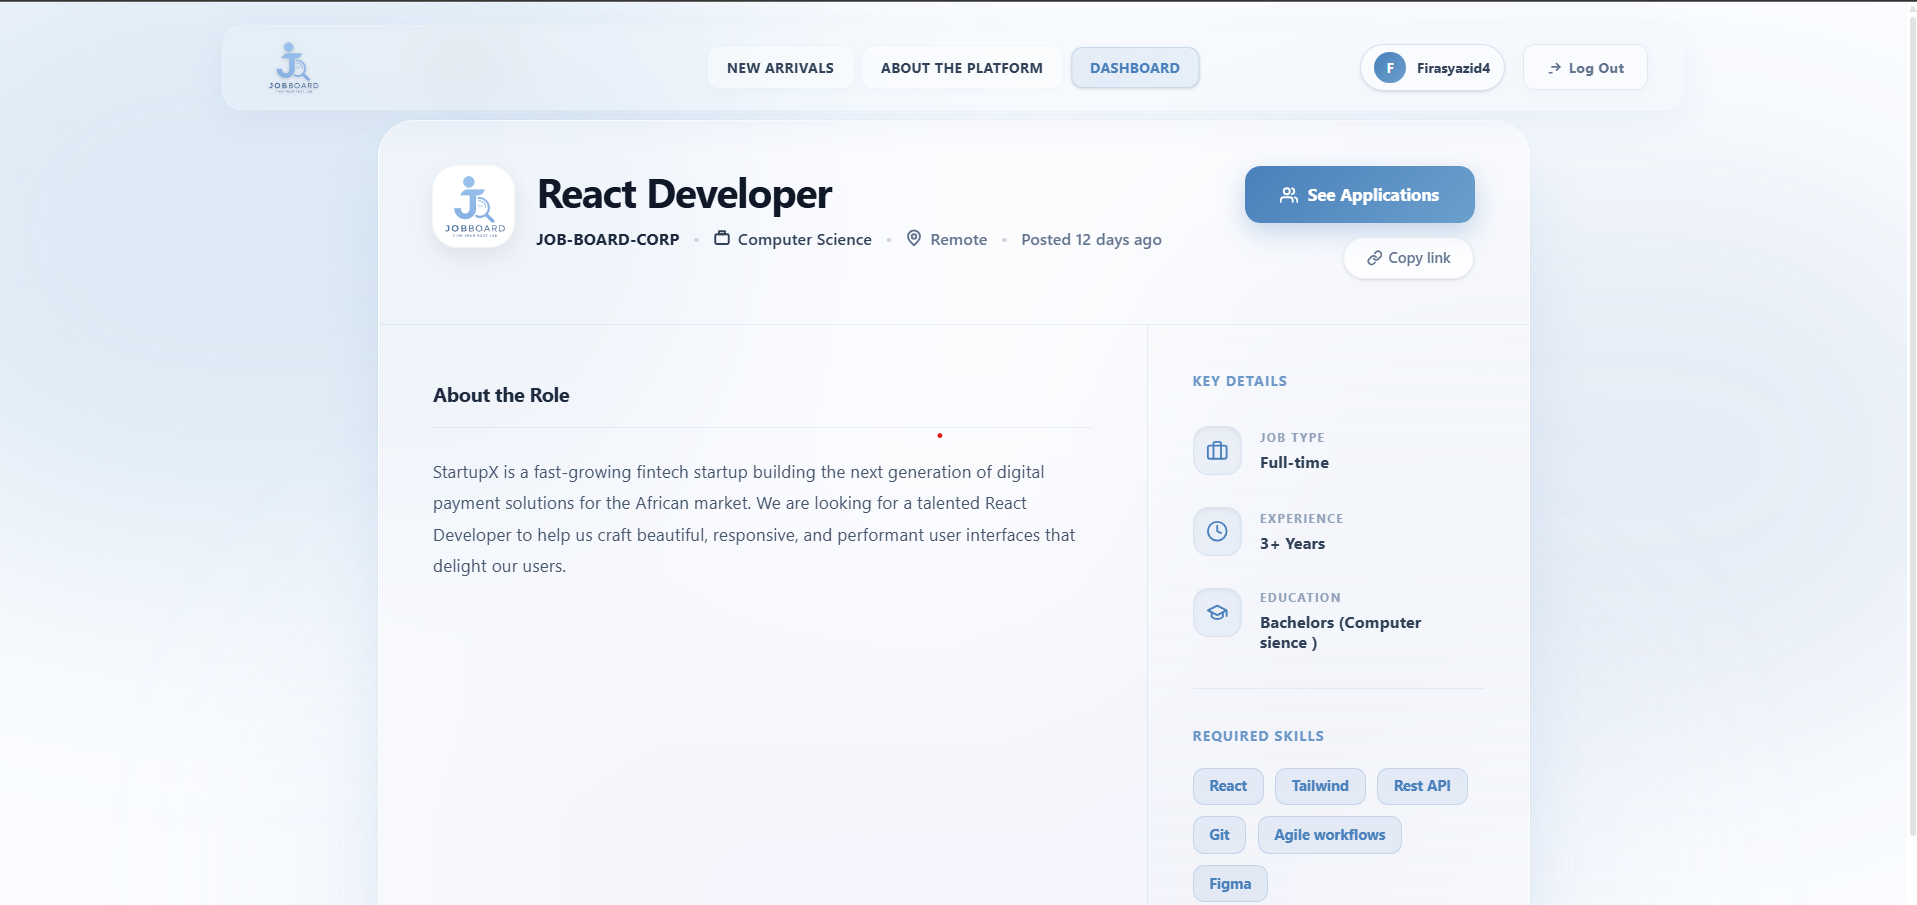Click the See Applications button

1359,194
